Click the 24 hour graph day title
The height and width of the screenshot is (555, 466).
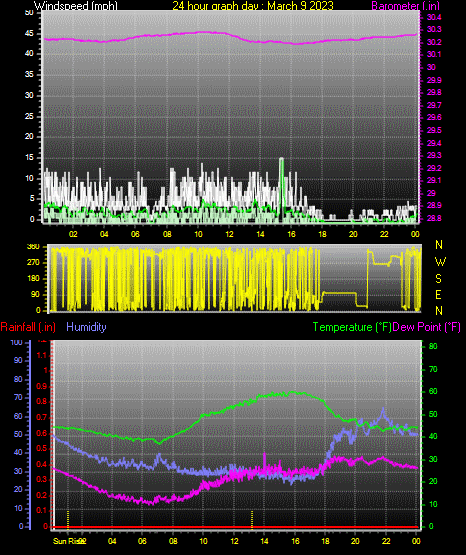(253, 6)
